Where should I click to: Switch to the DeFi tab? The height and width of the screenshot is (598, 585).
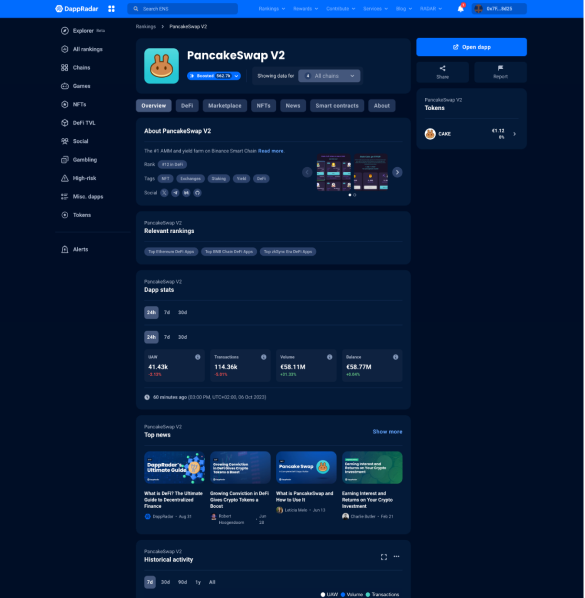(x=187, y=106)
